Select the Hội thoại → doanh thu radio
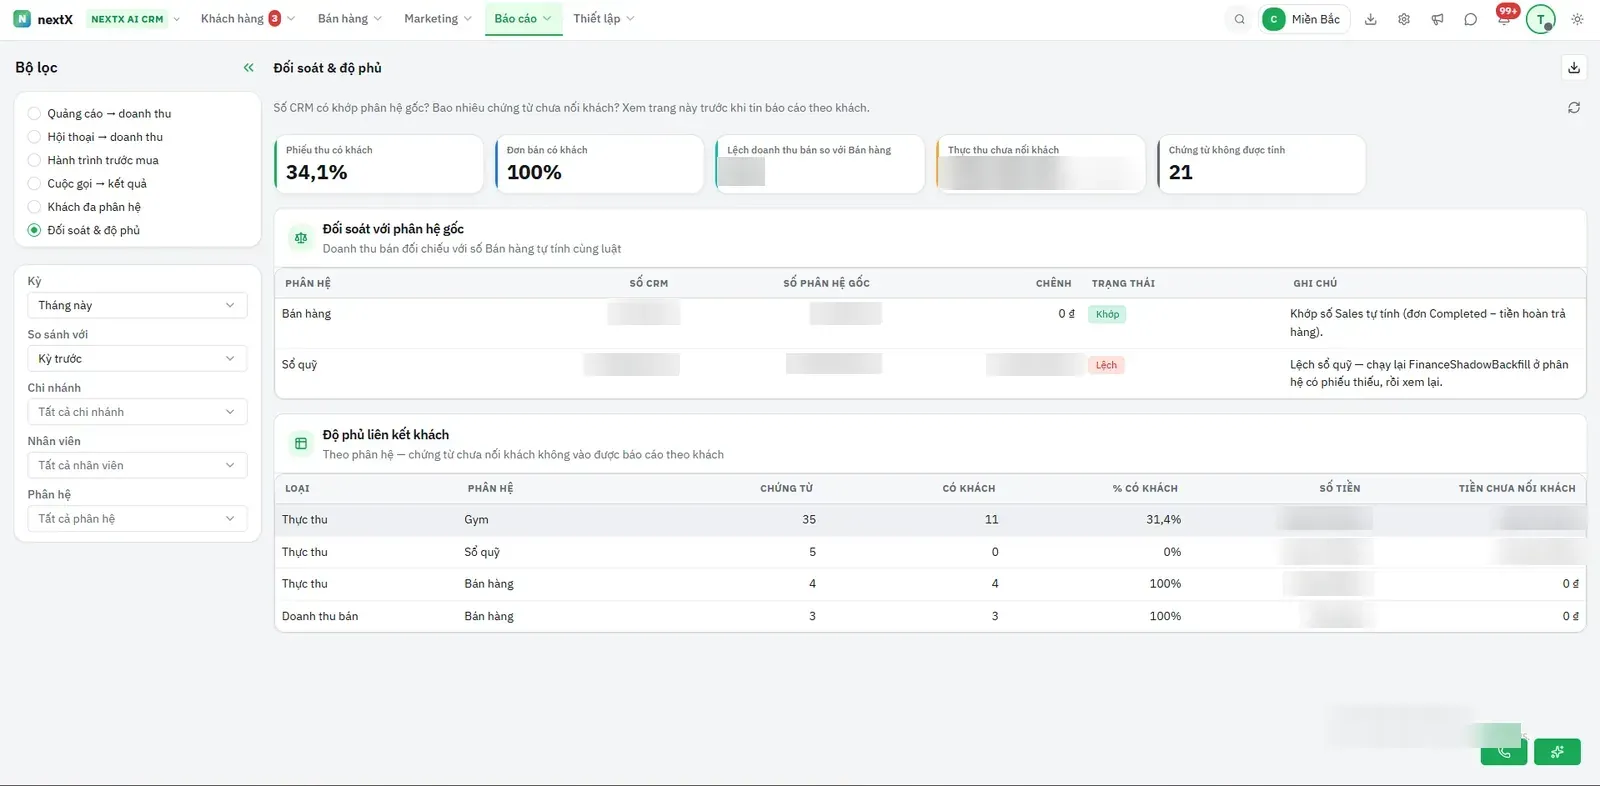The image size is (1600, 786). coord(34,136)
